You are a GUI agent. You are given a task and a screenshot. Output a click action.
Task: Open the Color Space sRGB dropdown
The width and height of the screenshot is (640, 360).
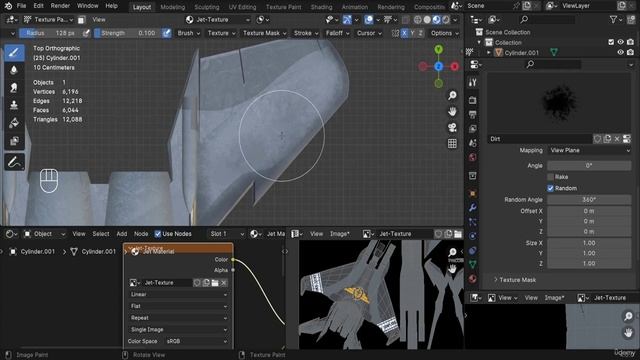coord(196,341)
